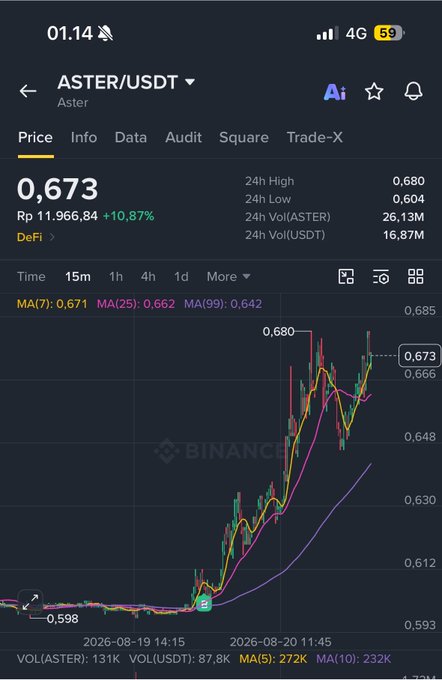
Task: Tap the 24h Low value 0,604
Action: click(x=409, y=199)
